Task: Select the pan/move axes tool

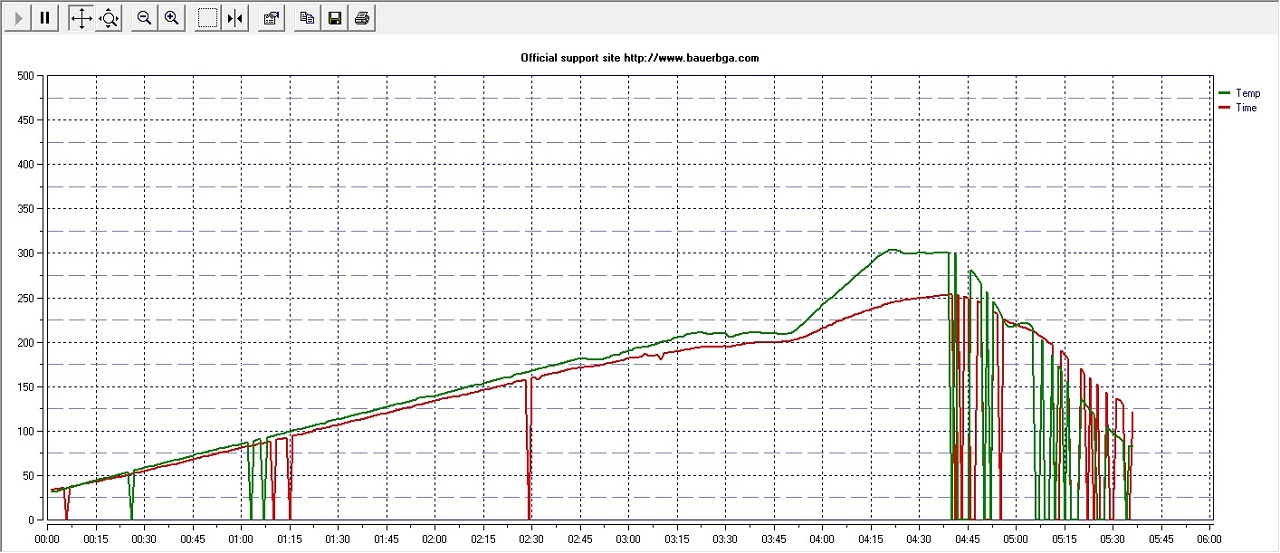Action: click(x=81, y=18)
